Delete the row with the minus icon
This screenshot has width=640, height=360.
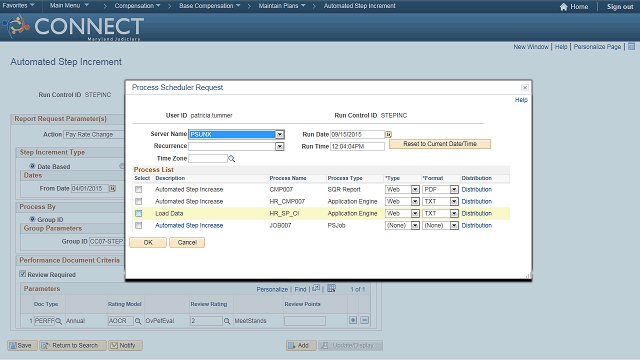pyautogui.click(x=364, y=320)
